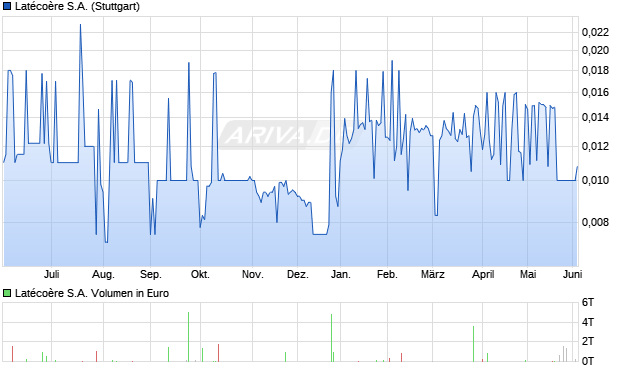
Task: Click the 'Mai' month label
Action: 528,274
